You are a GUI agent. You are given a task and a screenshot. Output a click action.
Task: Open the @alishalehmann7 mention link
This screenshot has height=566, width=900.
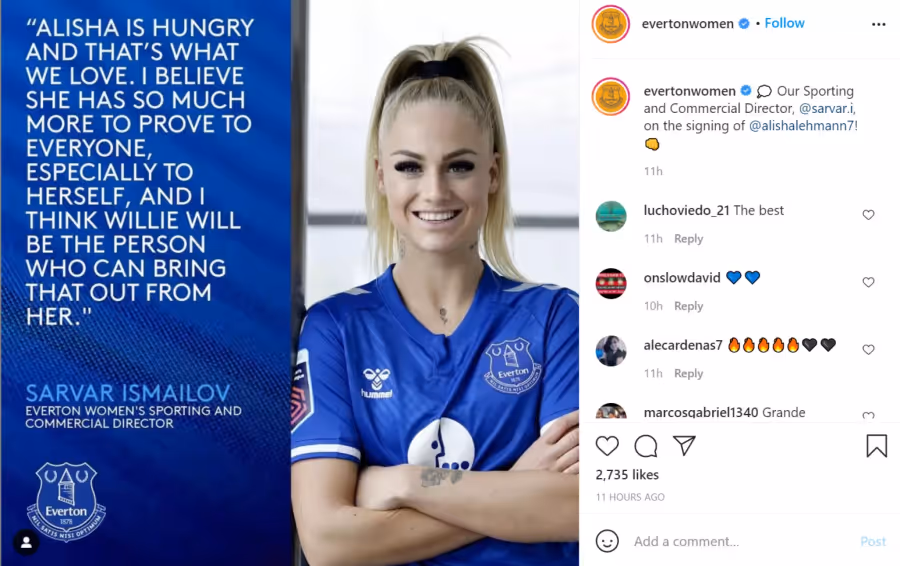[x=801, y=126]
